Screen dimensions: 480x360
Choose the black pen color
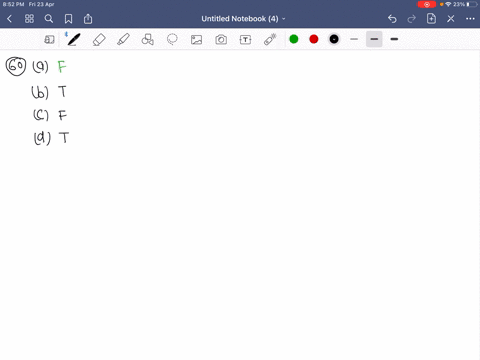point(334,39)
